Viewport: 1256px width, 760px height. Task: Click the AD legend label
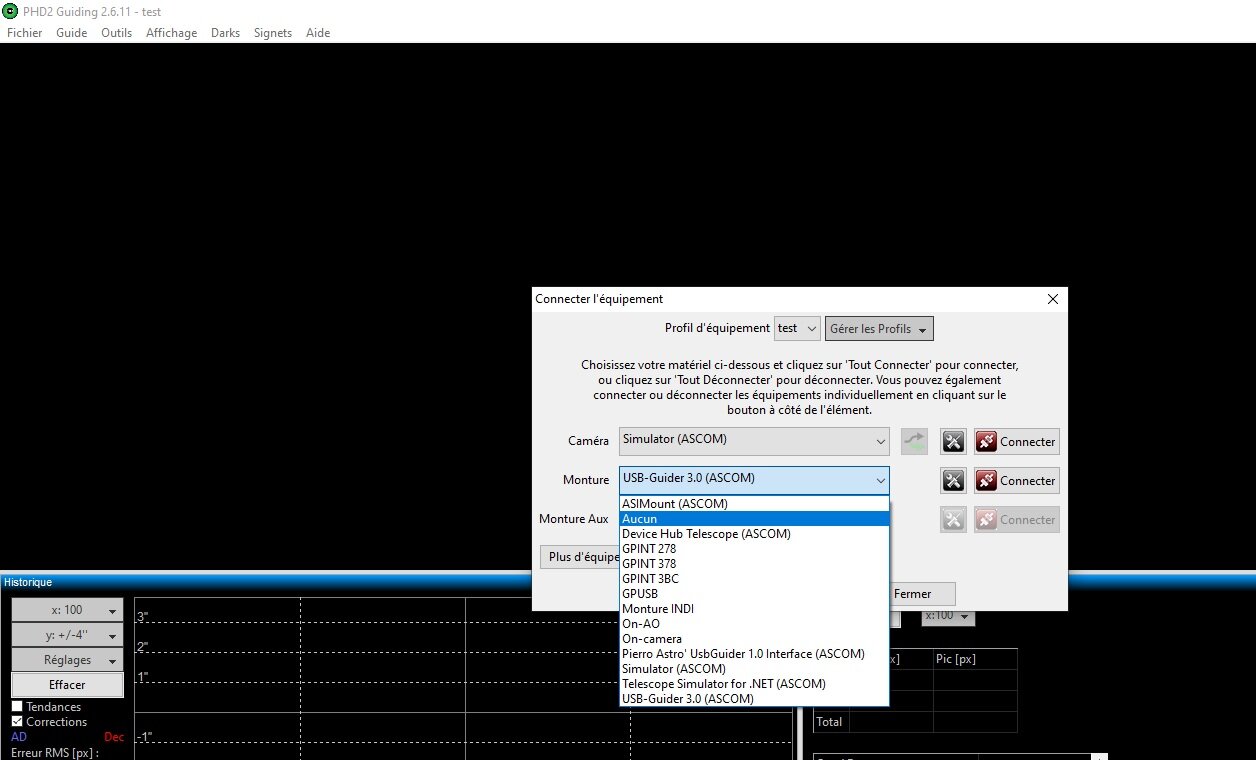[x=19, y=737]
